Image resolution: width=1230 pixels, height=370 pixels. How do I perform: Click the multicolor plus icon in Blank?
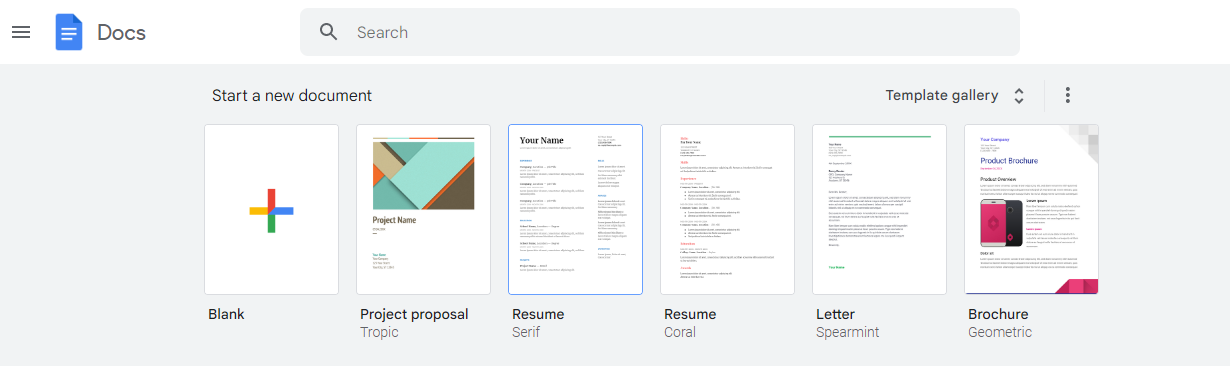[x=271, y=210]
